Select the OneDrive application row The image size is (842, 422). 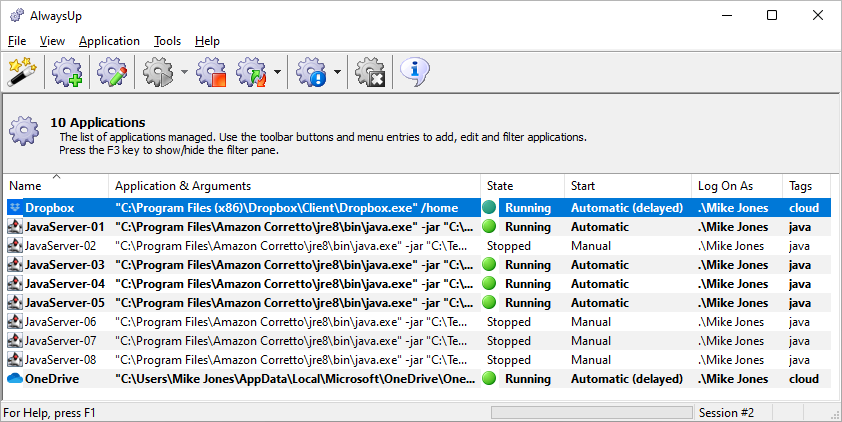tap(418, 379)
